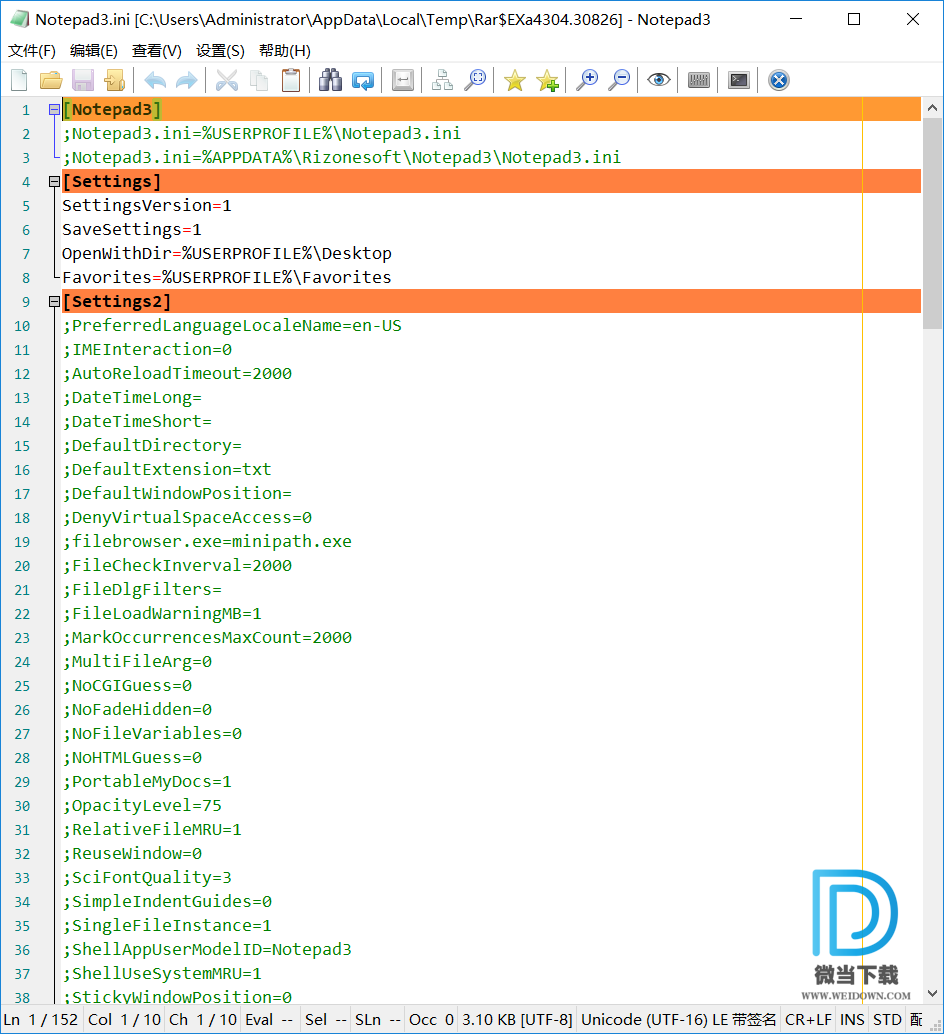Click the Occ 0 status field

[x=431, y=1019]
